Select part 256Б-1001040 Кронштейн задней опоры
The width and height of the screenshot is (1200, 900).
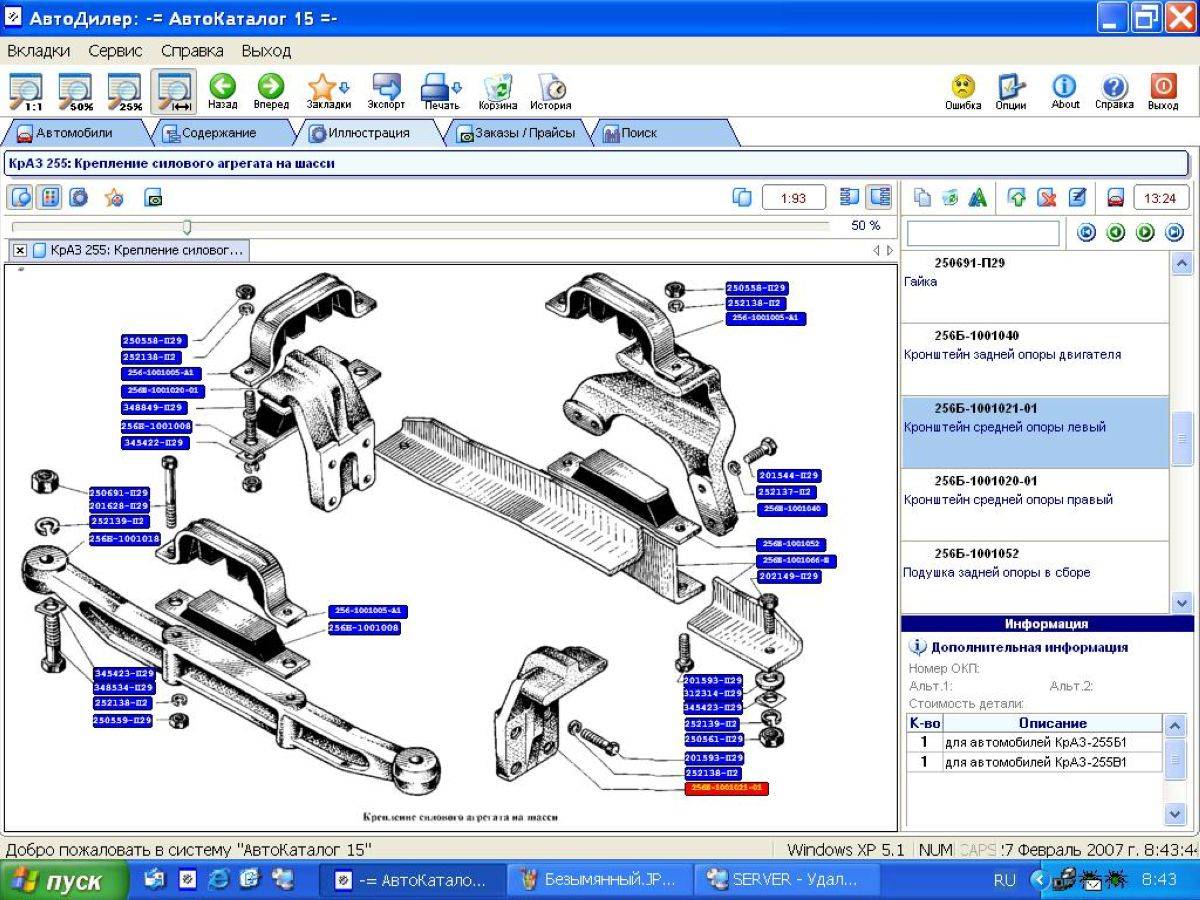coord(1035,360)
